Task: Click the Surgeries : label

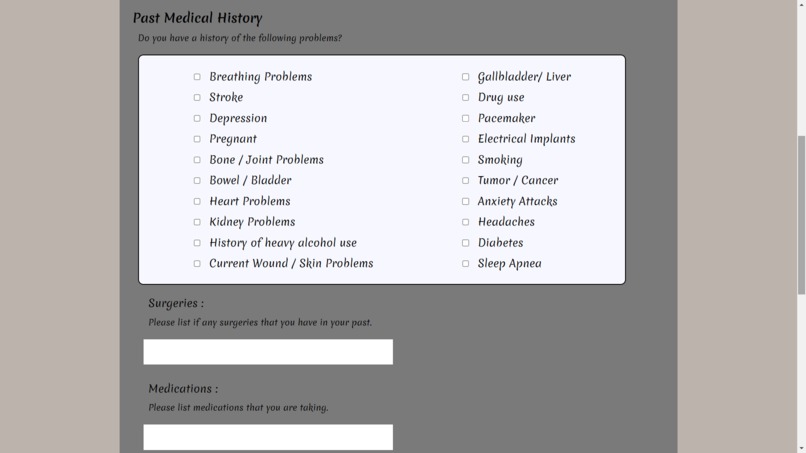Action: (x=176, y=303)
